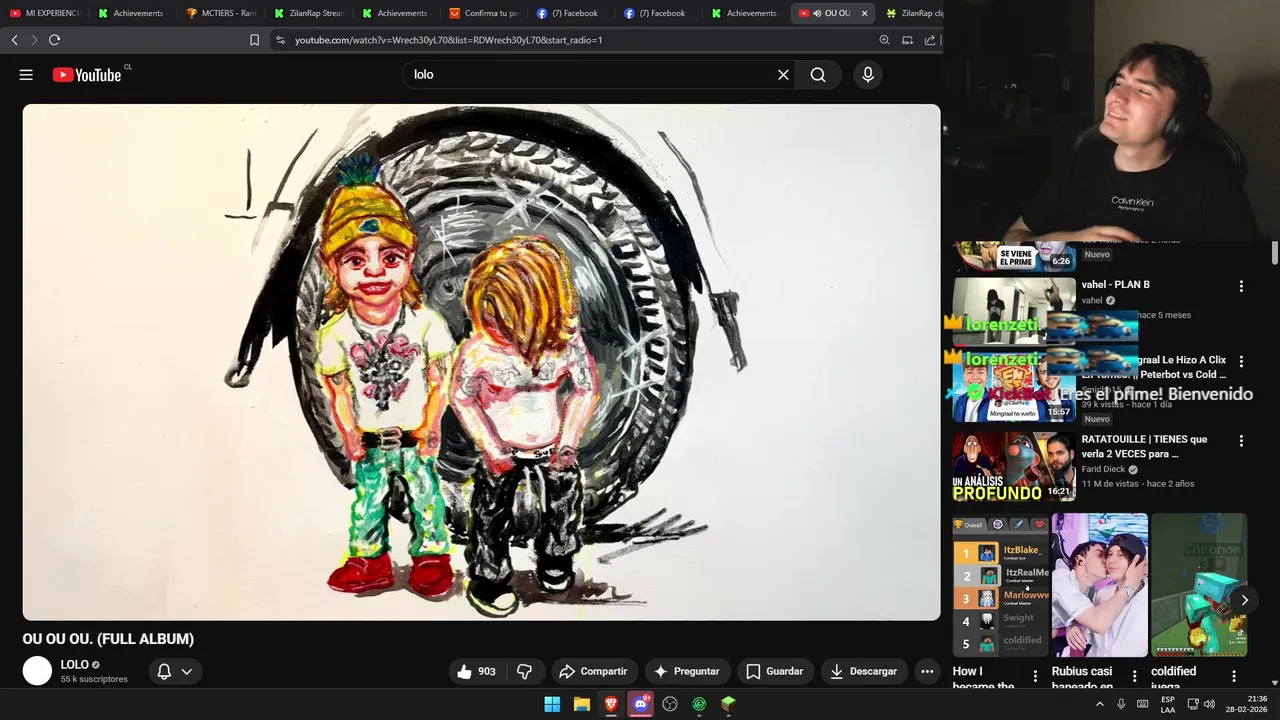Screen dimensions: 1280x720
Task: Click the microphone tray icon in taskbar
Action: 1121,704
